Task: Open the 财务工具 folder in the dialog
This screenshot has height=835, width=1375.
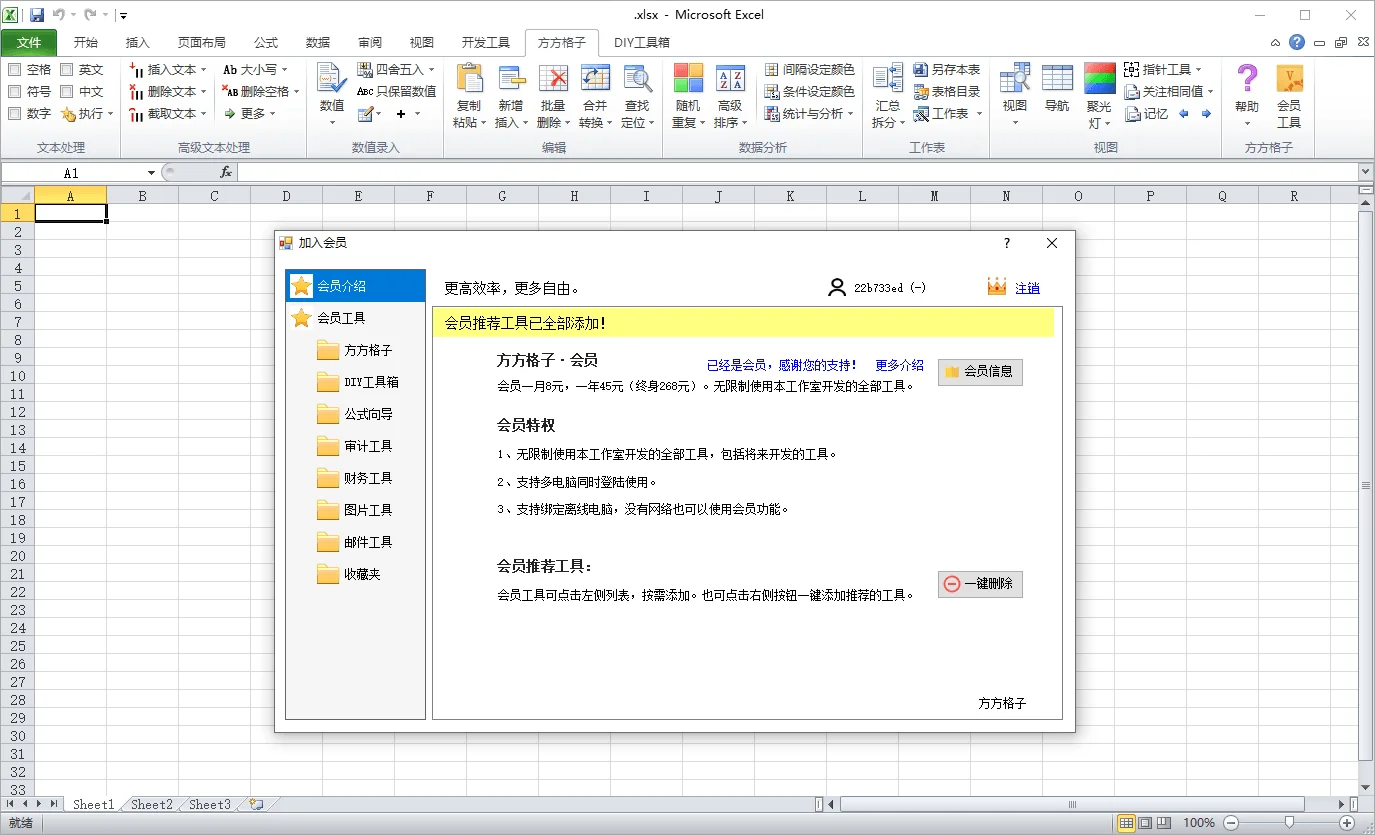Action: pos(367,478)
